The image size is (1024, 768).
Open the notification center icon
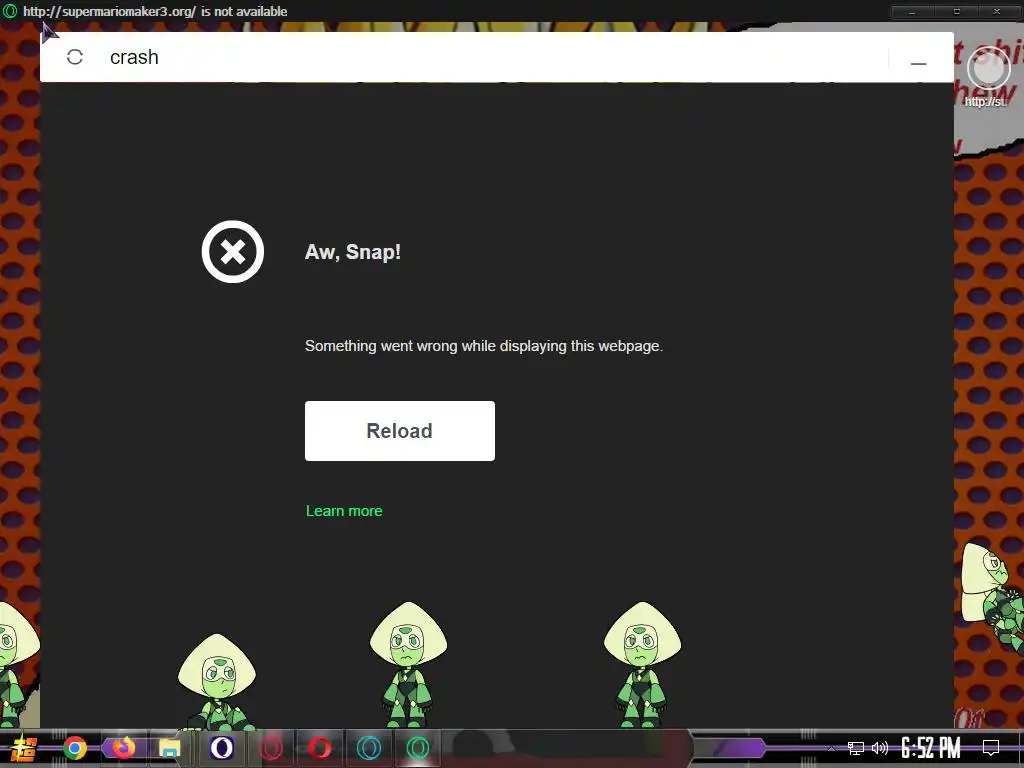click(x=991, y=748)
